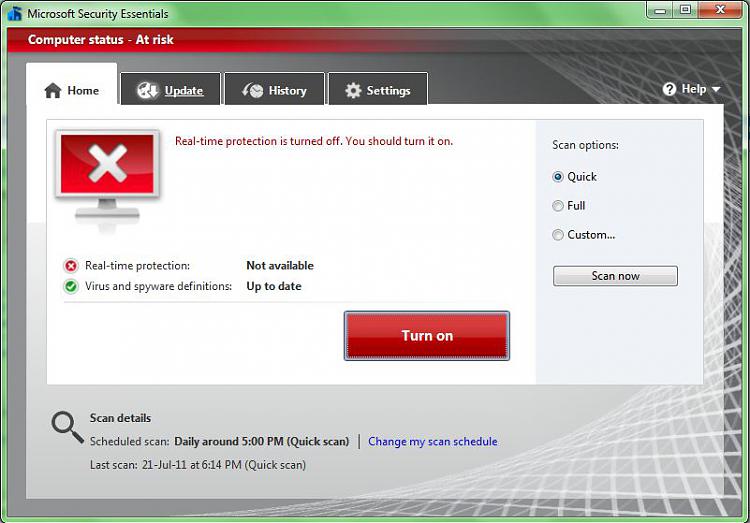Click the 'Scheduled scan:' label
The width and height of the screenshot is (750, 523).
130,441
